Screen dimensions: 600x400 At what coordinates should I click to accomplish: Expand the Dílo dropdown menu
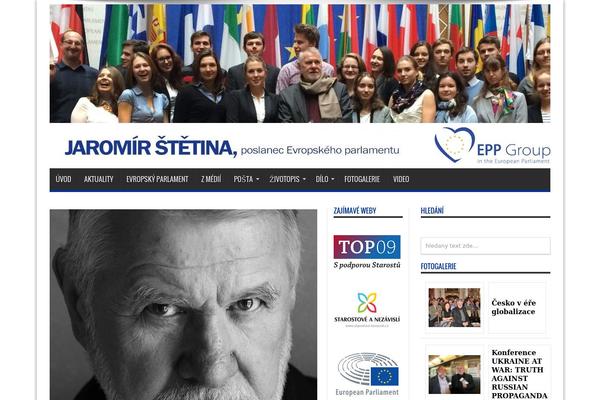(325, 179)
